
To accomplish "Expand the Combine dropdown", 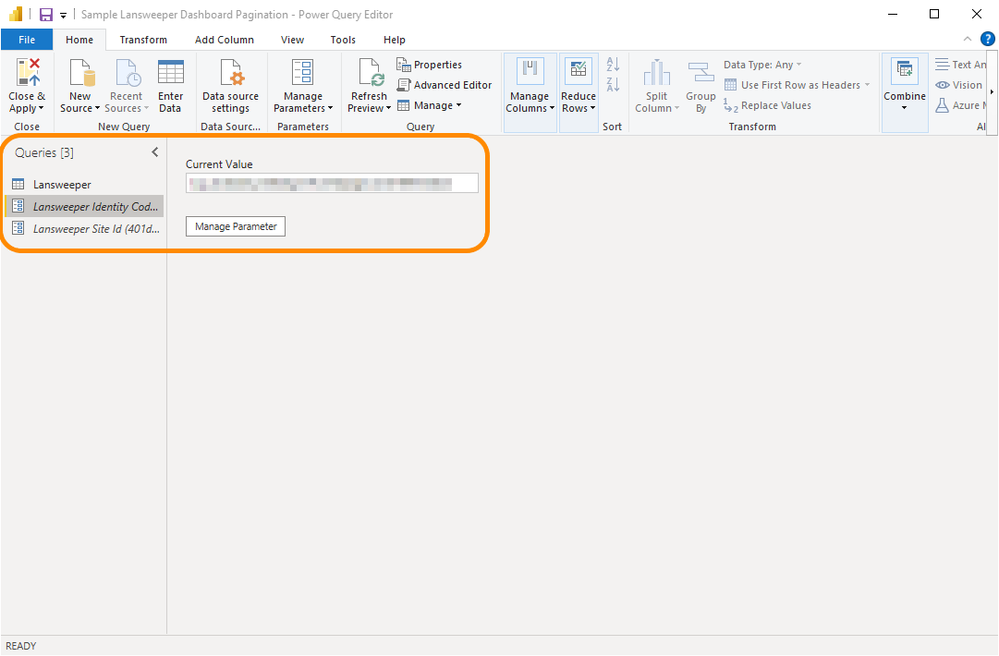I will pyautogui.click(x=904, y=108).
